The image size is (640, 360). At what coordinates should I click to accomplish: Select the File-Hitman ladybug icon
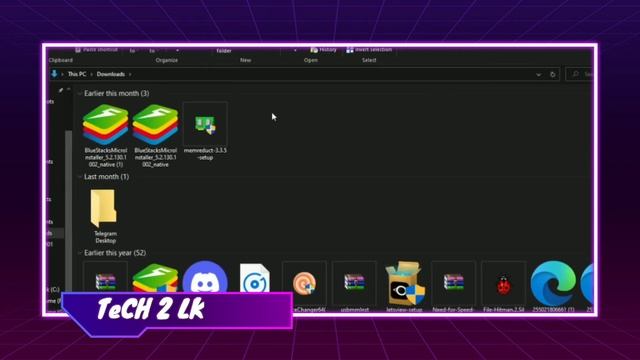504,286
